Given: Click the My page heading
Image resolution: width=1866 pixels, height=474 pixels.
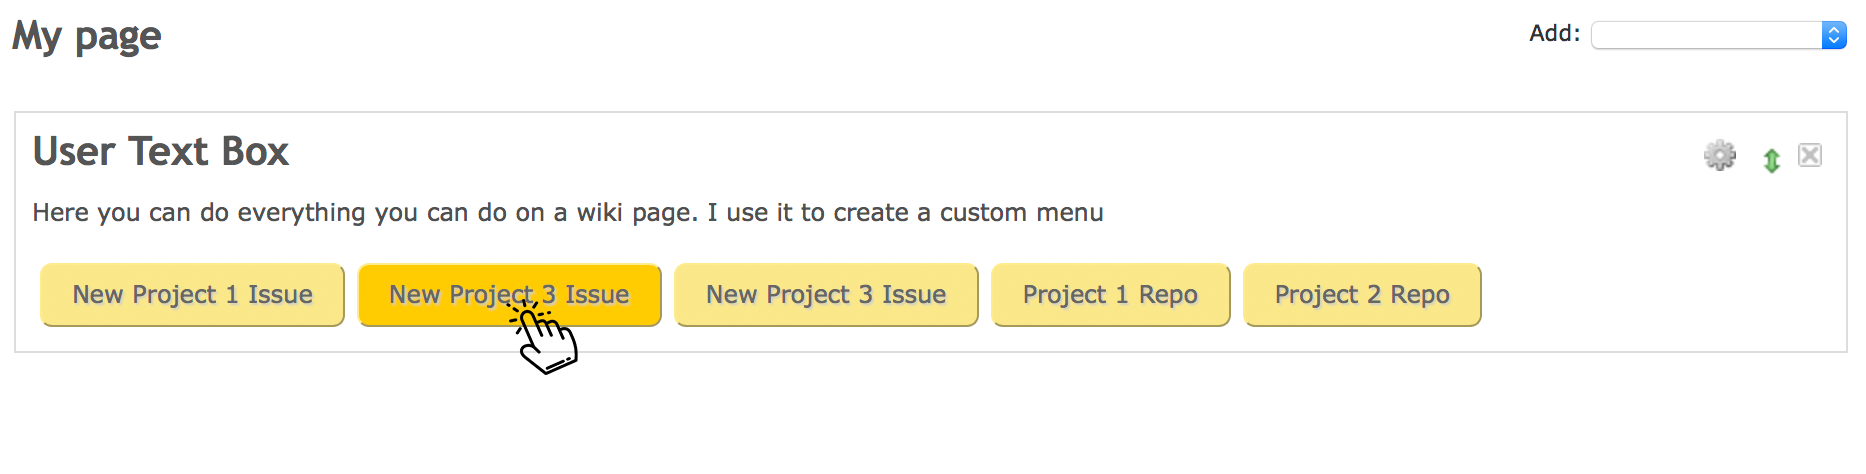Looking at the screenshot, I should coord(87,37).
